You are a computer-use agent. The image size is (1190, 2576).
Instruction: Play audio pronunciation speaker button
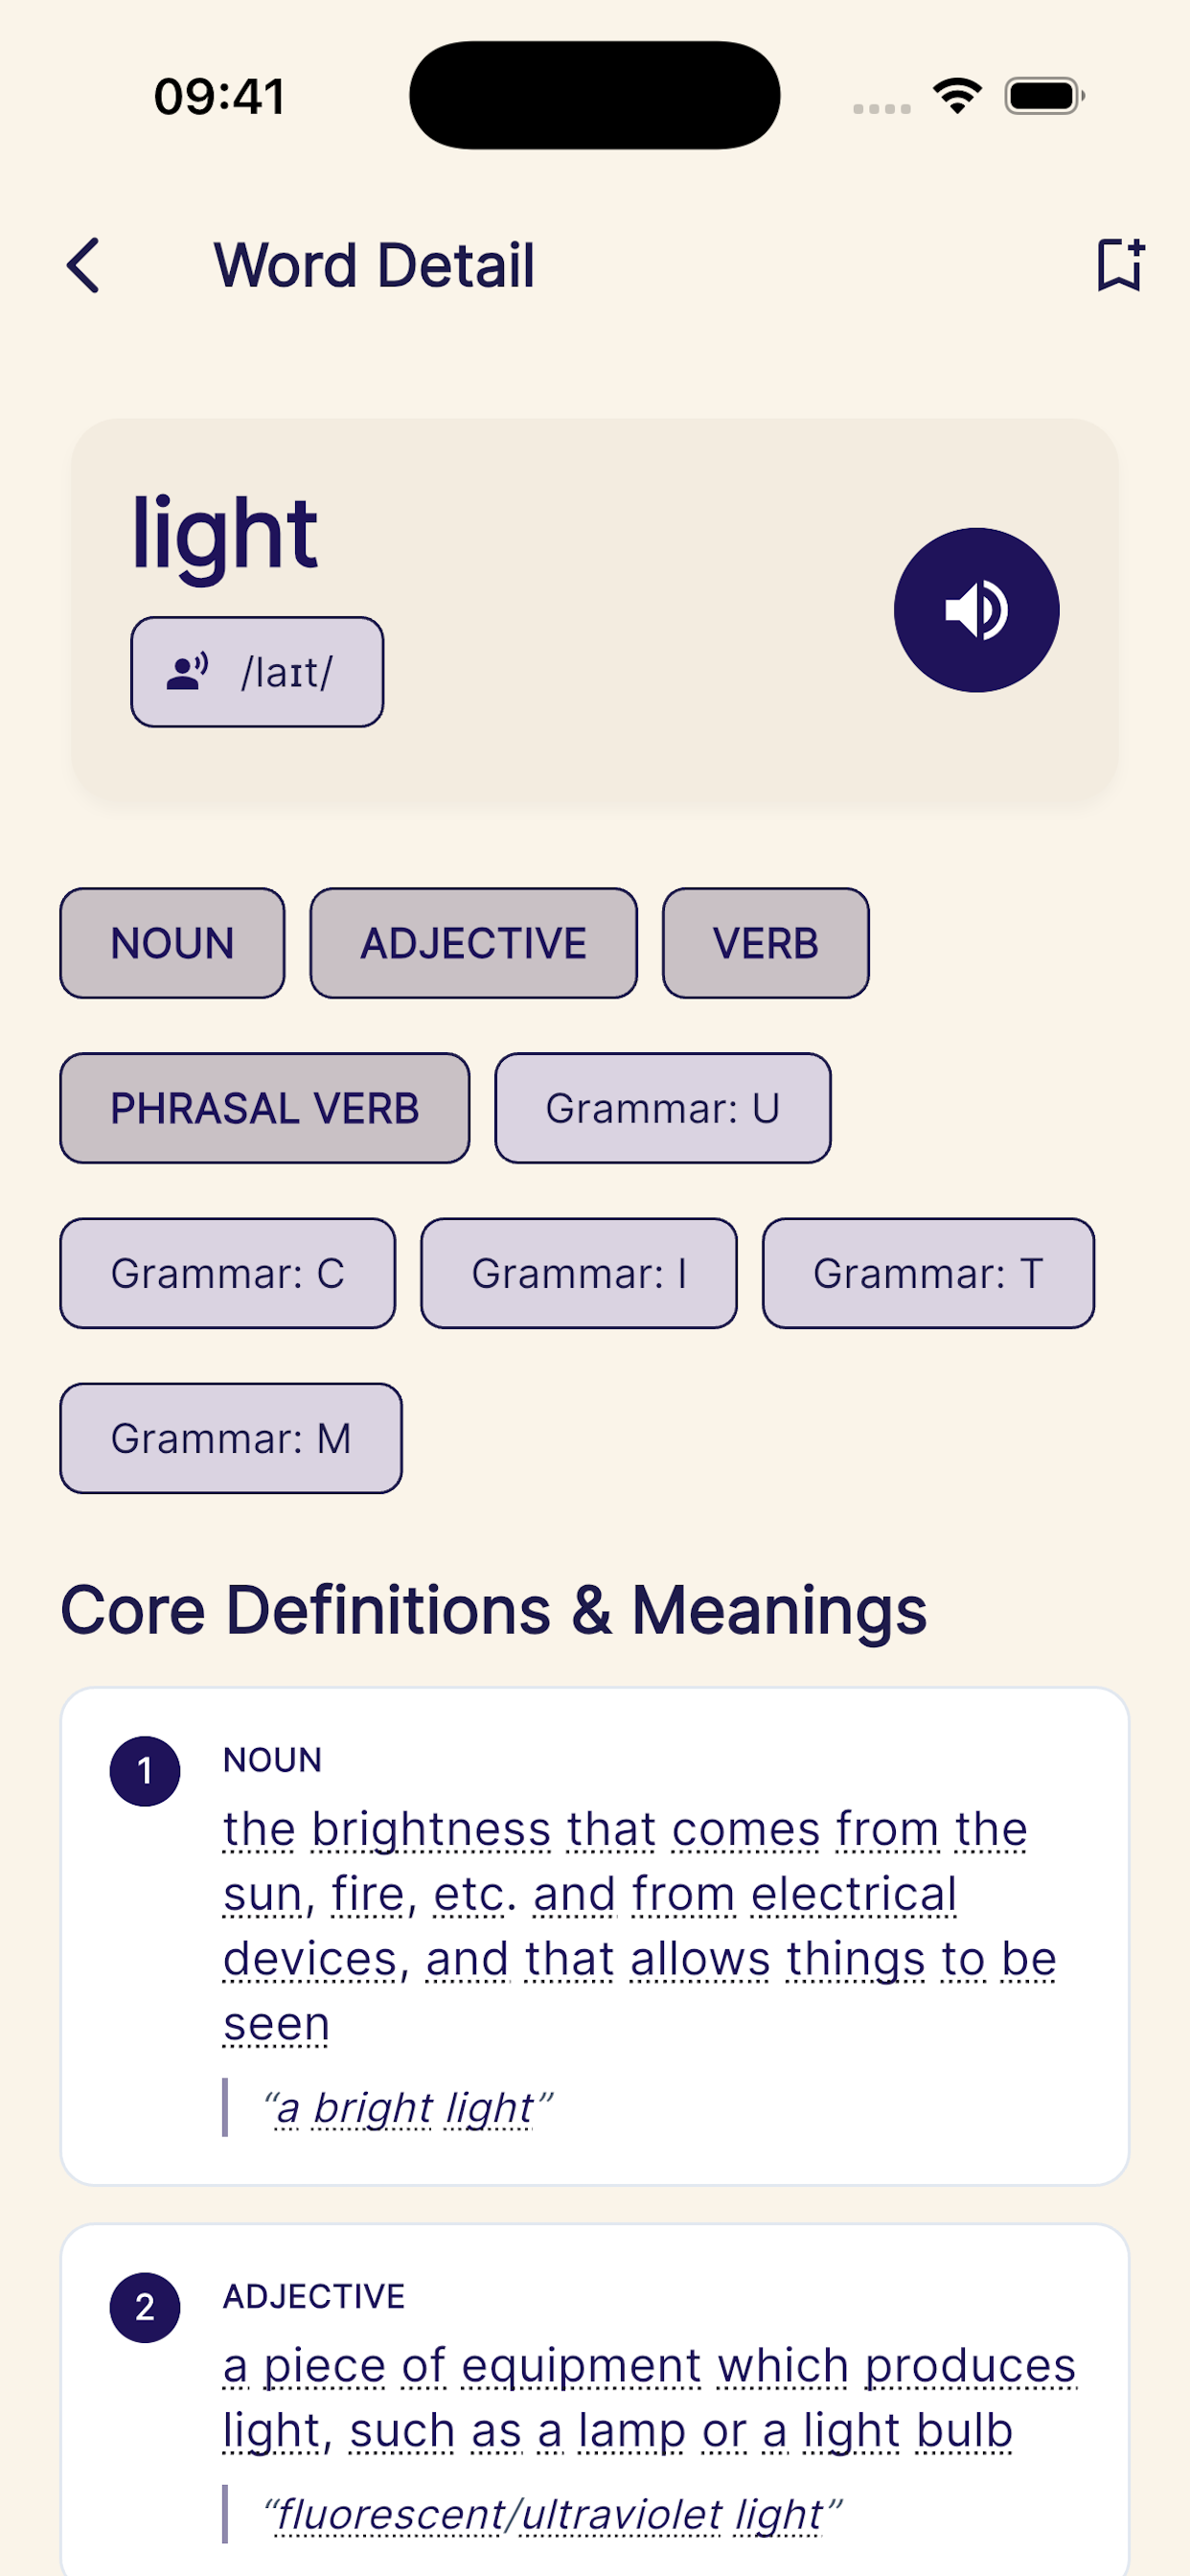976,610
